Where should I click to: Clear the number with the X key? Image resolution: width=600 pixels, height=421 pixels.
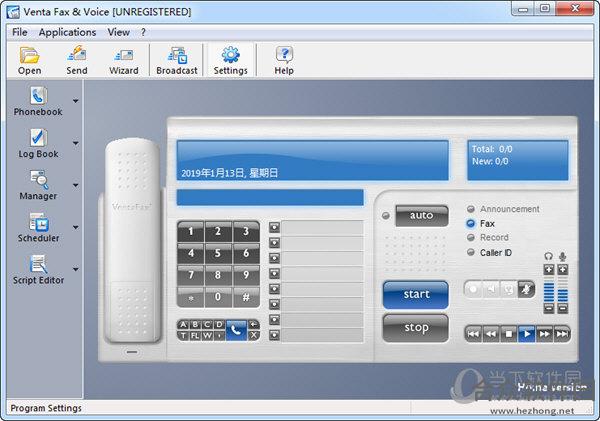pos(254,335)
